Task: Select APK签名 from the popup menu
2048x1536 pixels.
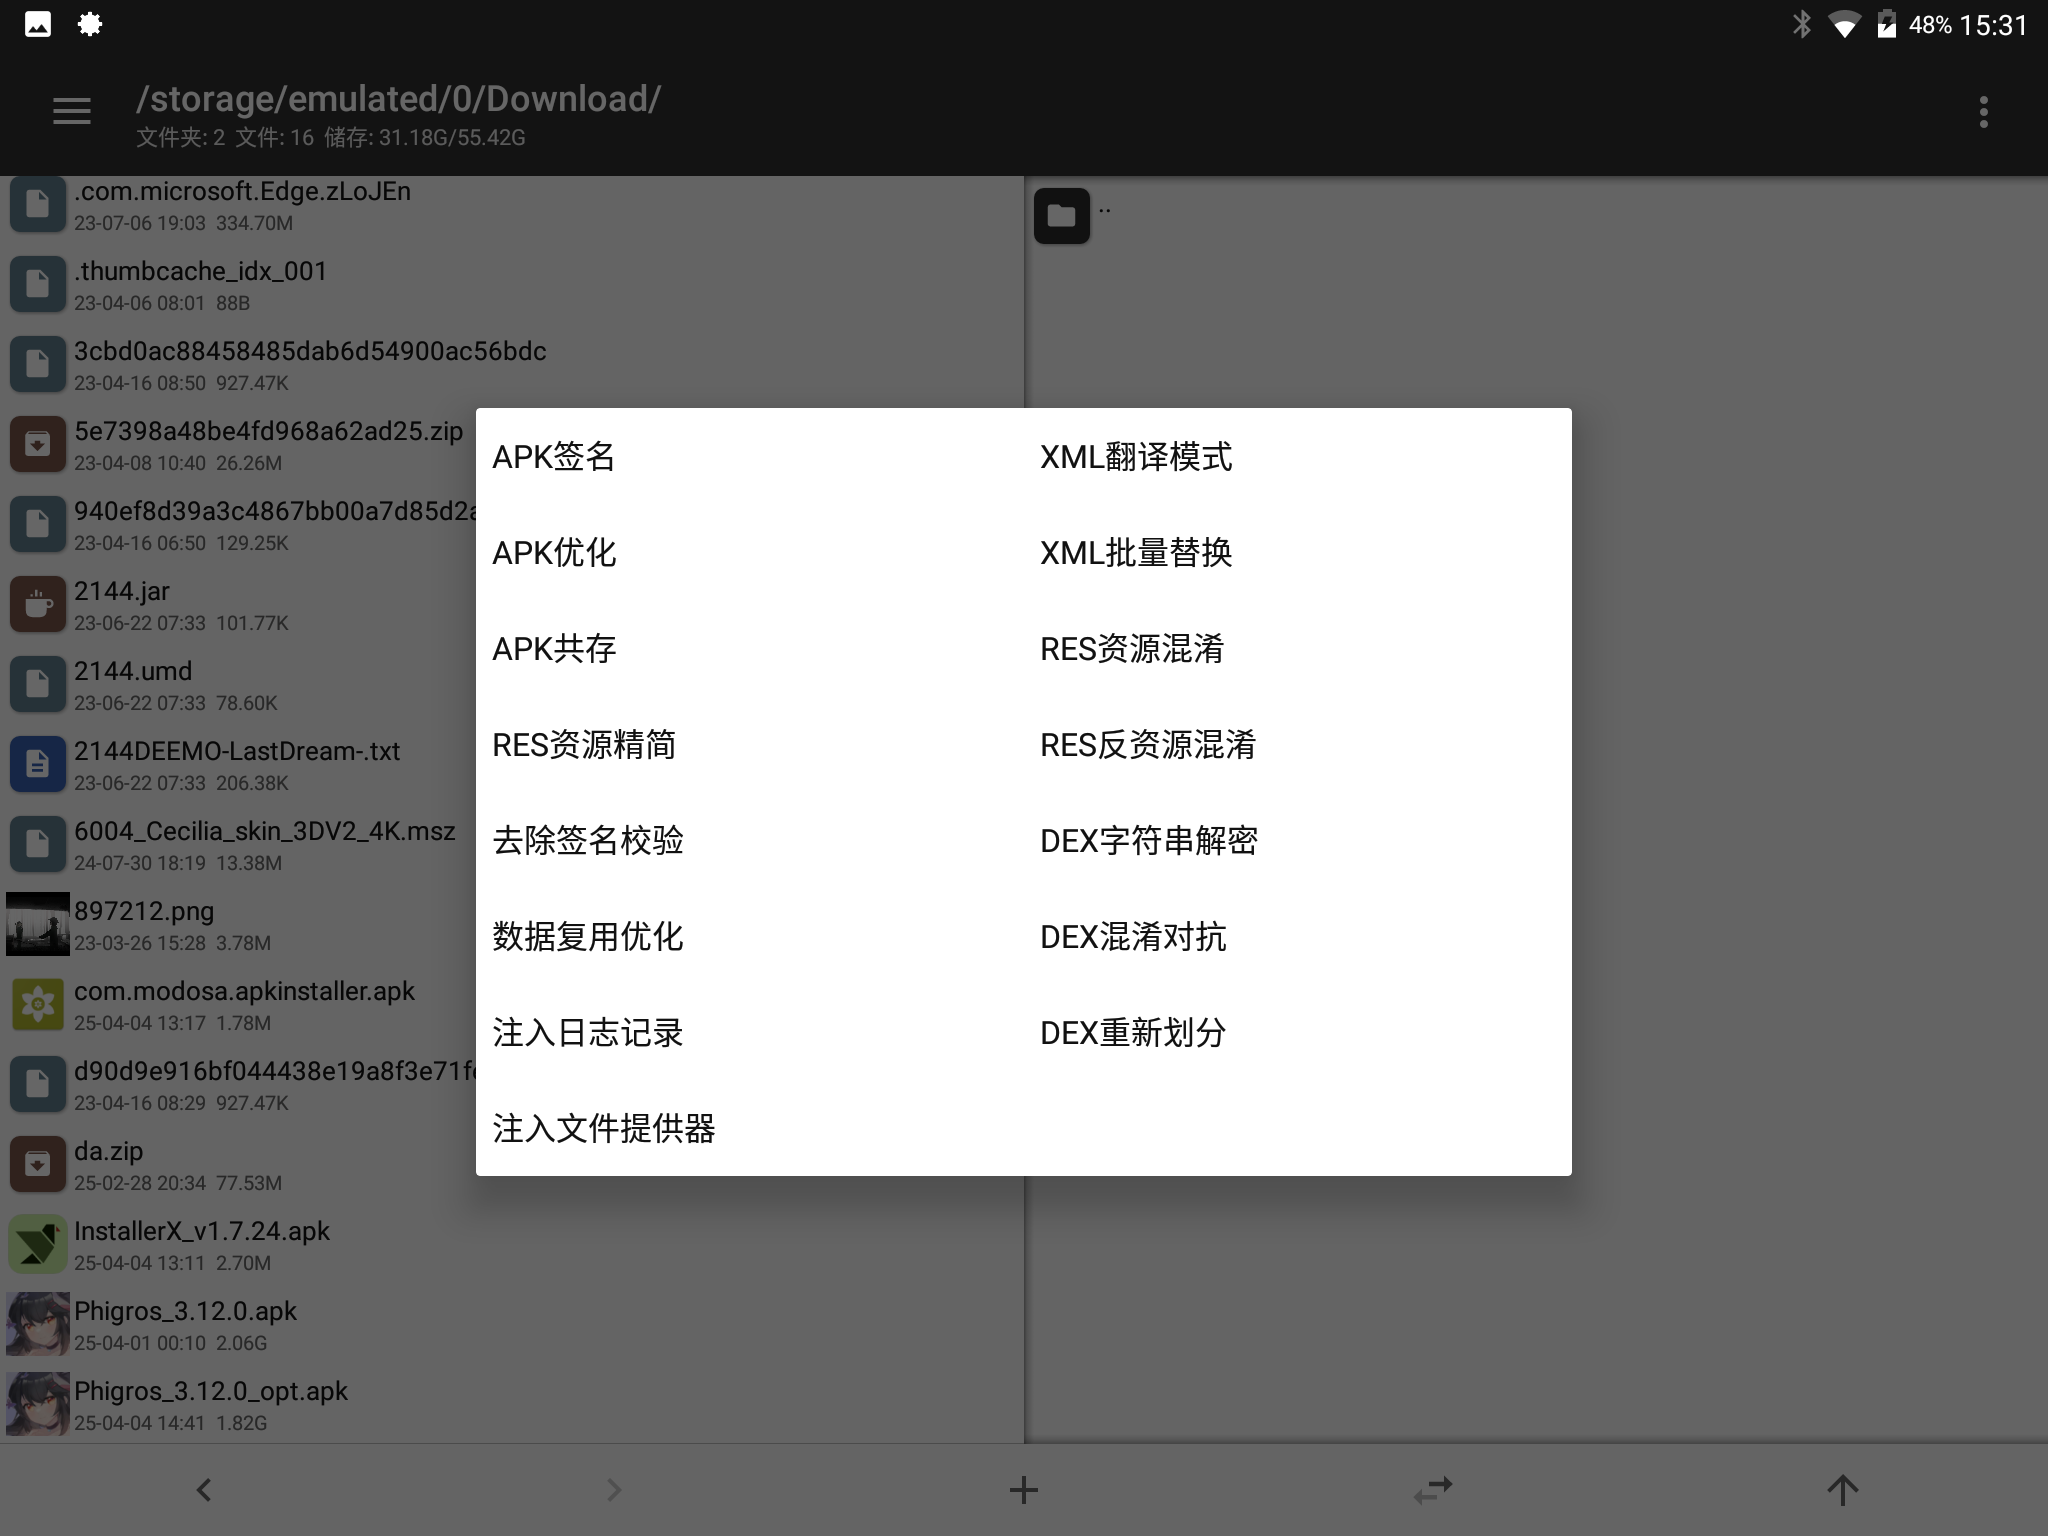Action: [x=554, y=457]
